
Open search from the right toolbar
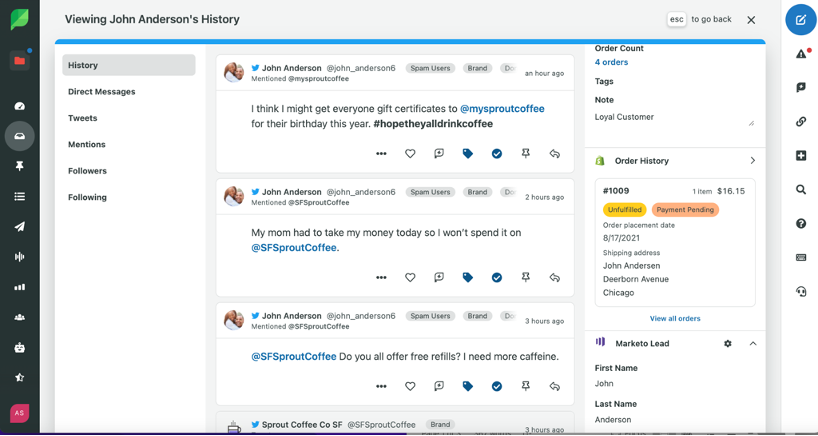pos(801,189)
